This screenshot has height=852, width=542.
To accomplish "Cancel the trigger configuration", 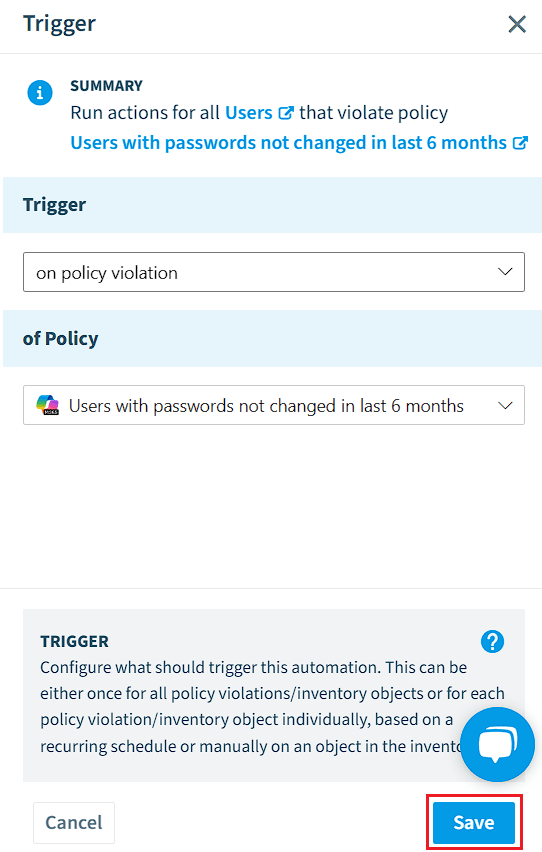I will 74,822.
